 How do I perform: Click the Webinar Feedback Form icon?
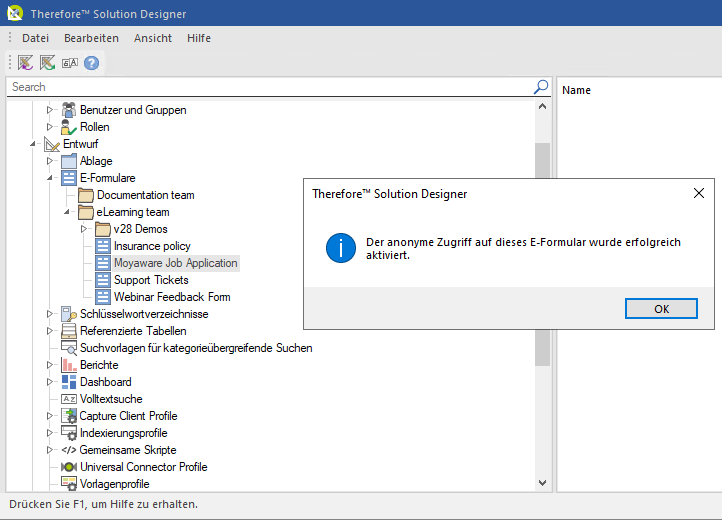point(103,297)
